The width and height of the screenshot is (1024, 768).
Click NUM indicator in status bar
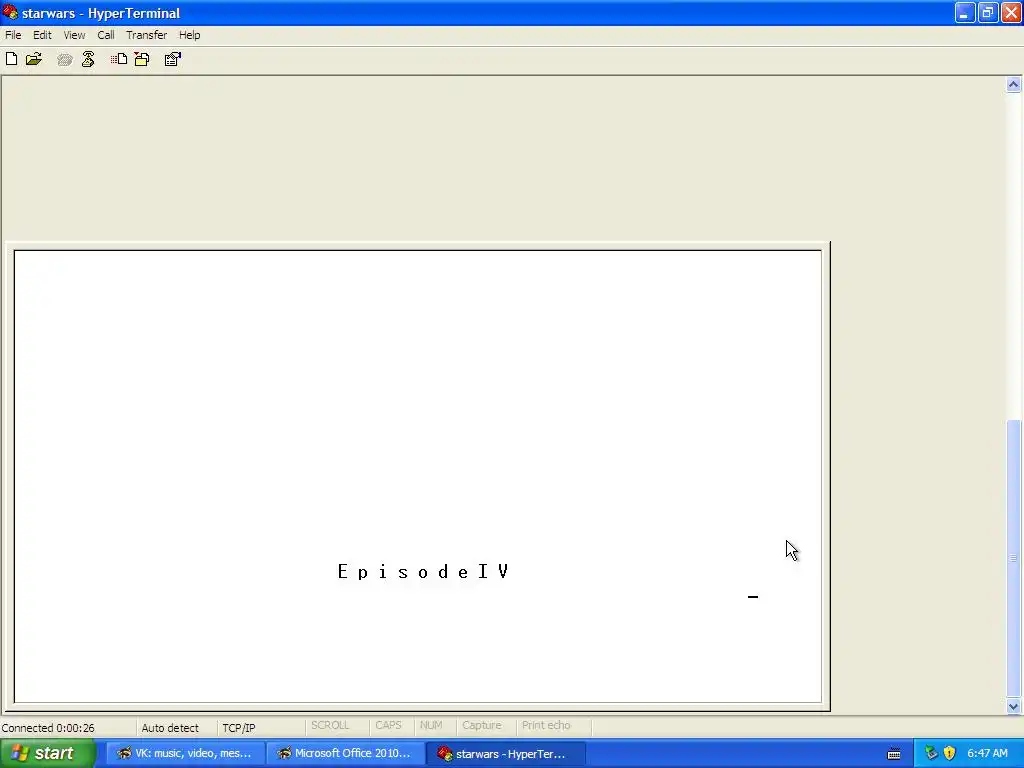pyautogui.click(x=431, y=726)
